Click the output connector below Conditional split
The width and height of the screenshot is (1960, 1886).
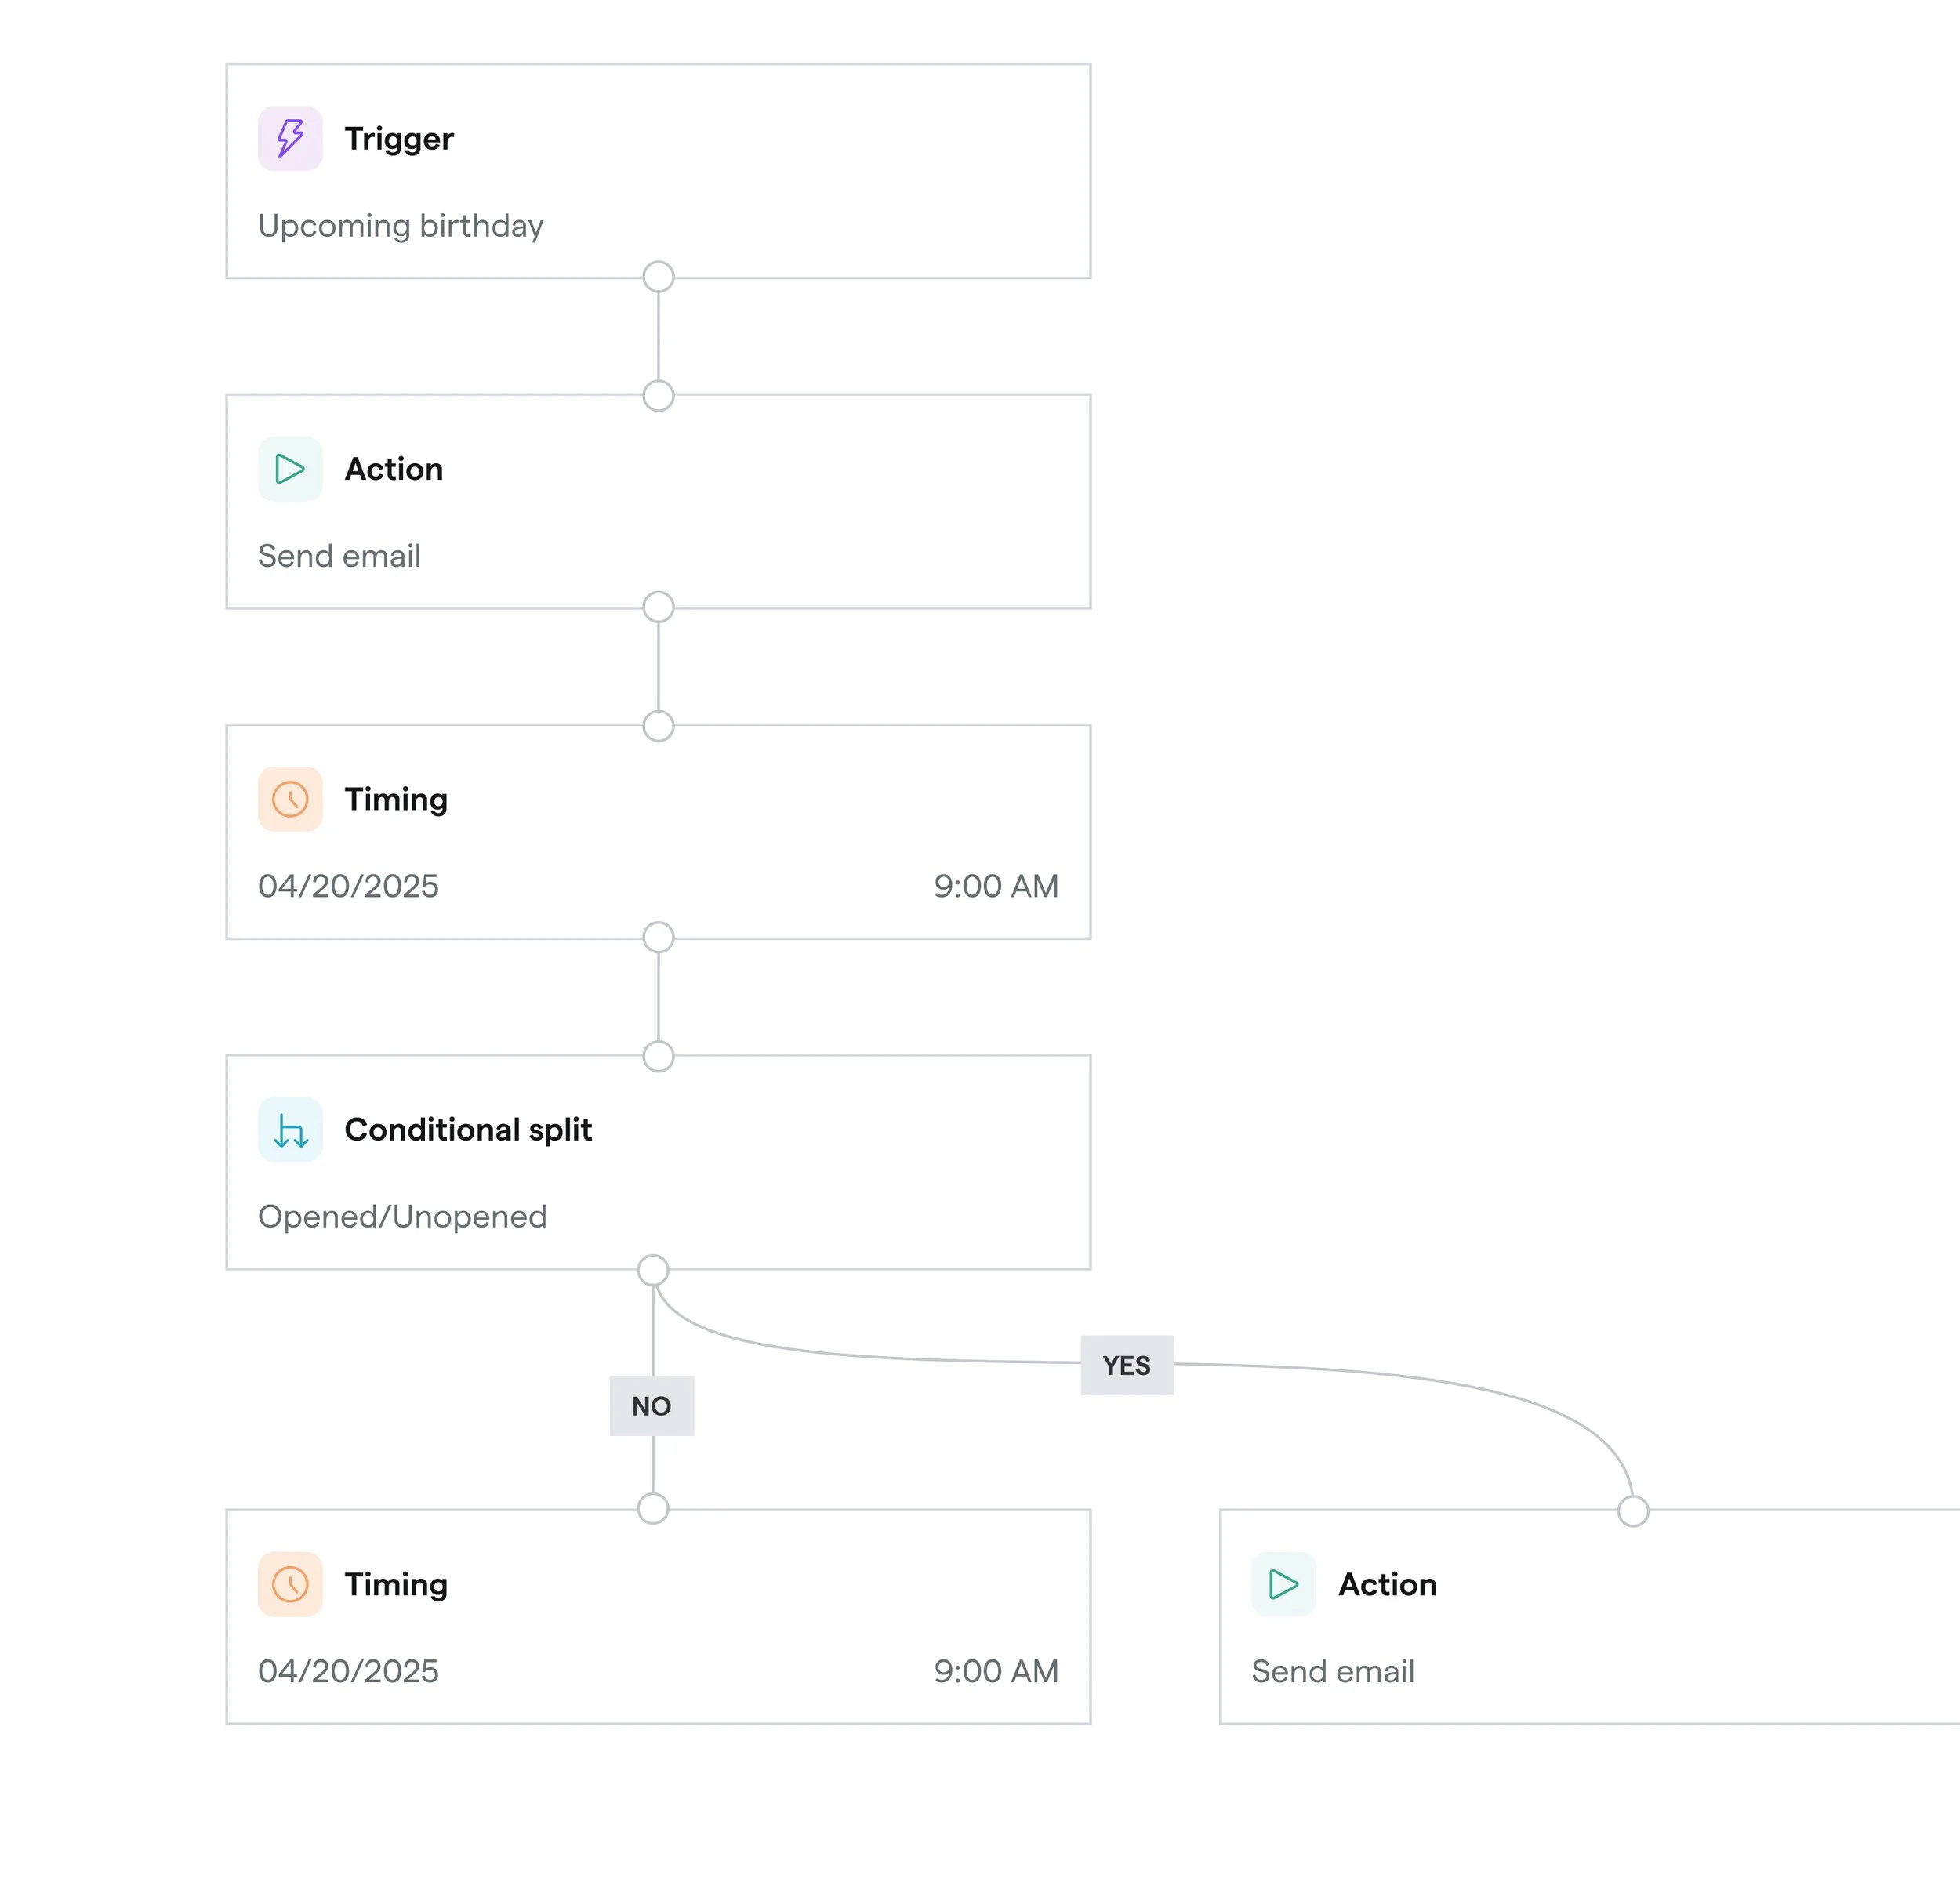[653, 1270]
